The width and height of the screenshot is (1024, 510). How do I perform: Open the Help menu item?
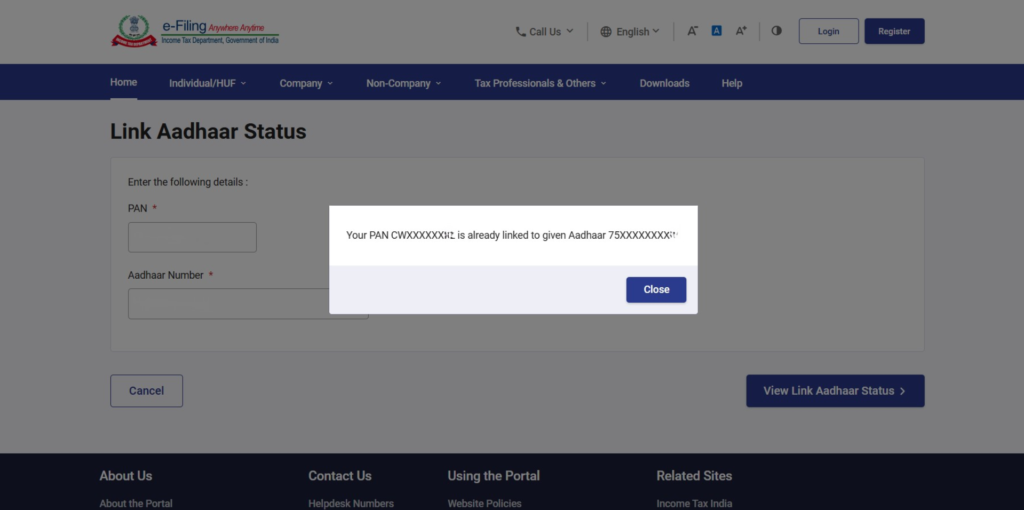click(x=731, y=83)
